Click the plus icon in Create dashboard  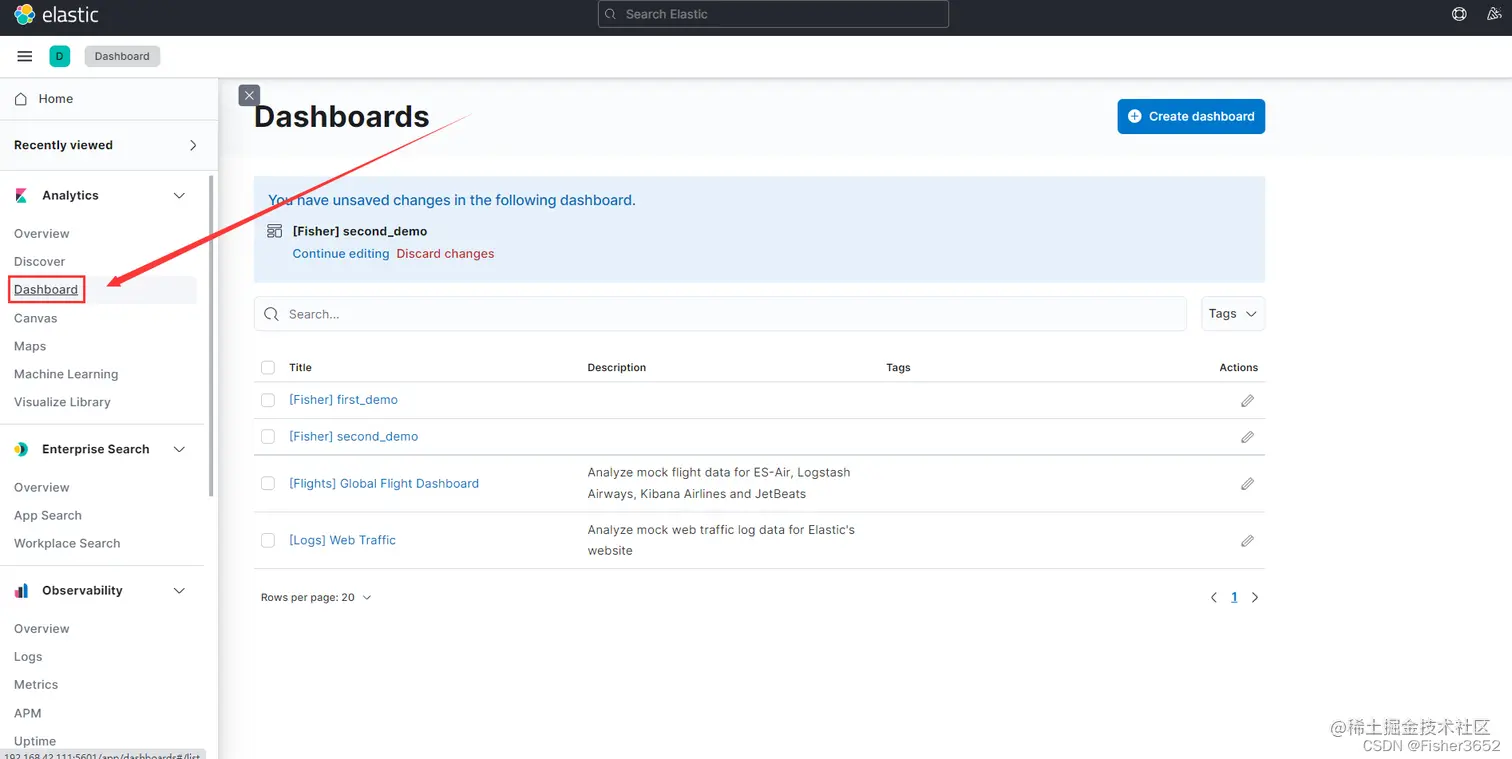[1134, 116]
